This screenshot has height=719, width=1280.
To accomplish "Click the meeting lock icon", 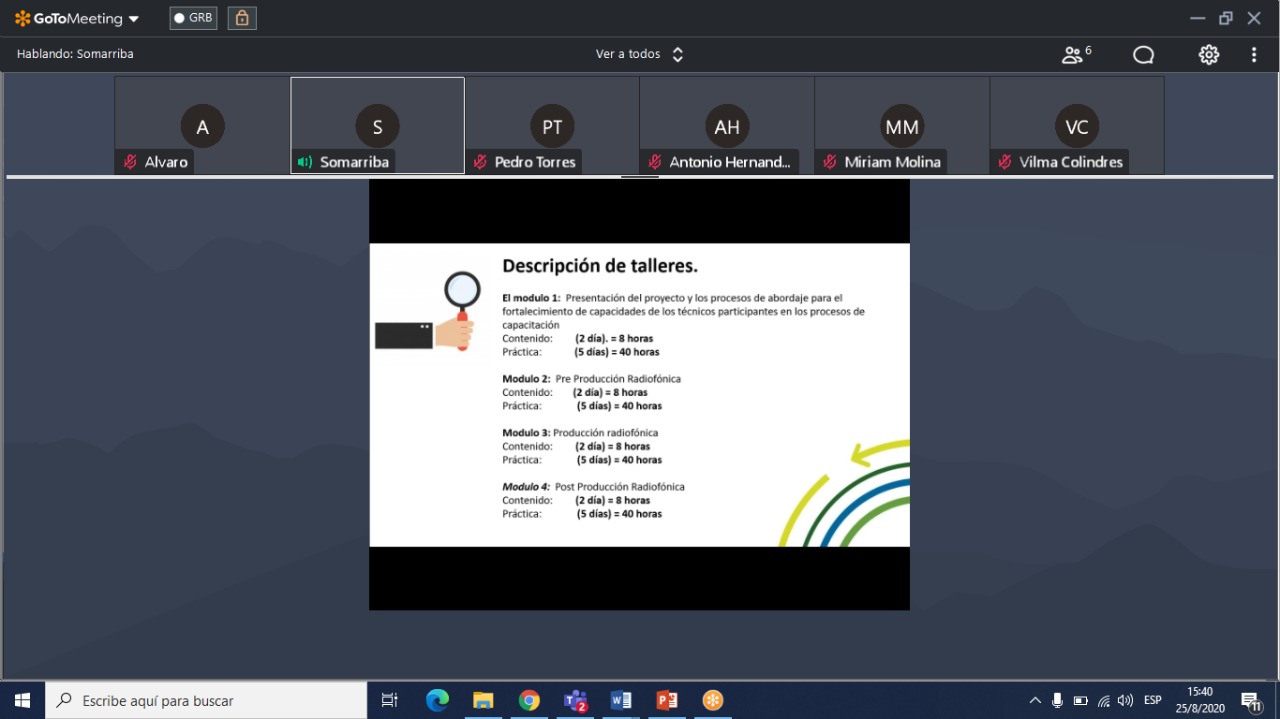I will (x=242, y=18).
